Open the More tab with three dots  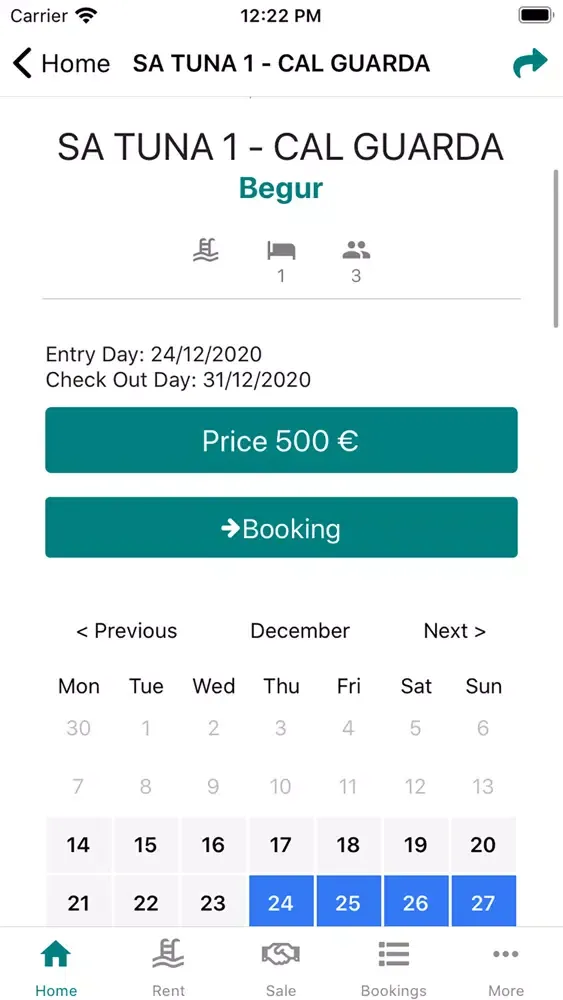click(506, 954)
